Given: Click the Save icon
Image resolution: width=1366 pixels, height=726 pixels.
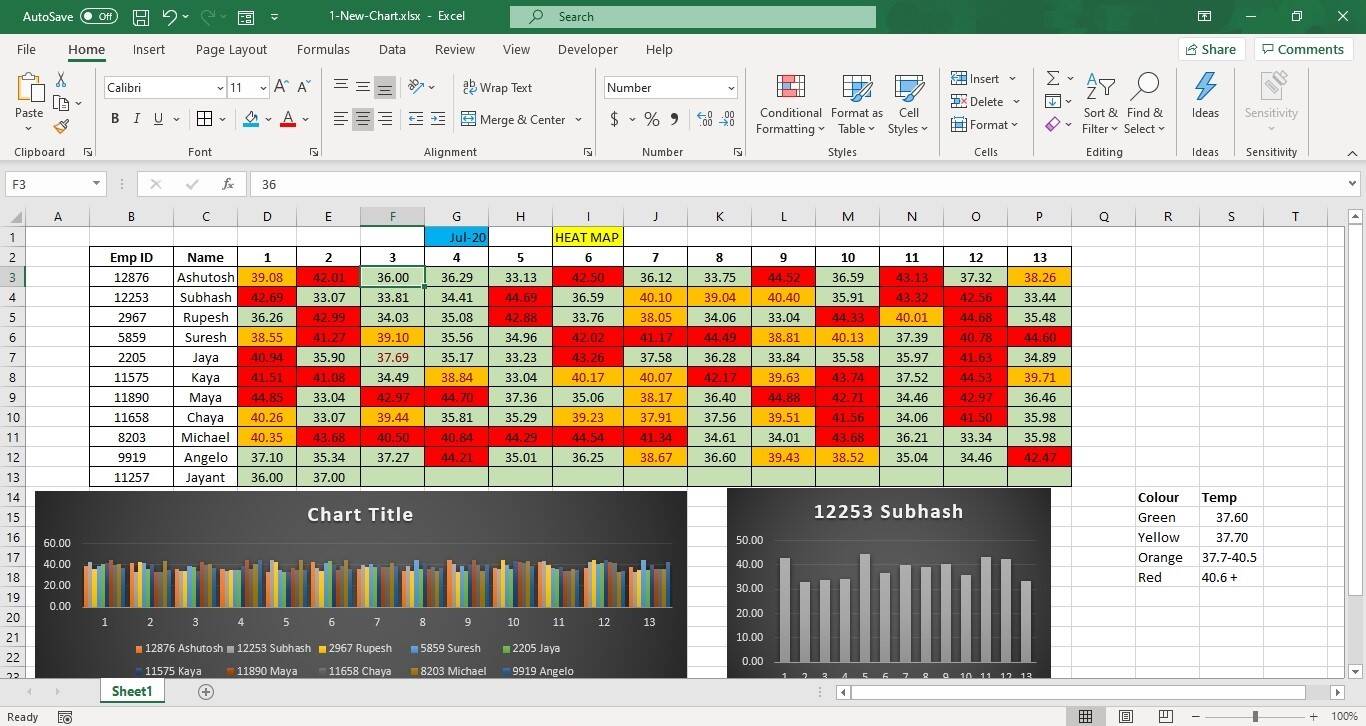Looking at the screenshot, I should click(x=139, y=16).
